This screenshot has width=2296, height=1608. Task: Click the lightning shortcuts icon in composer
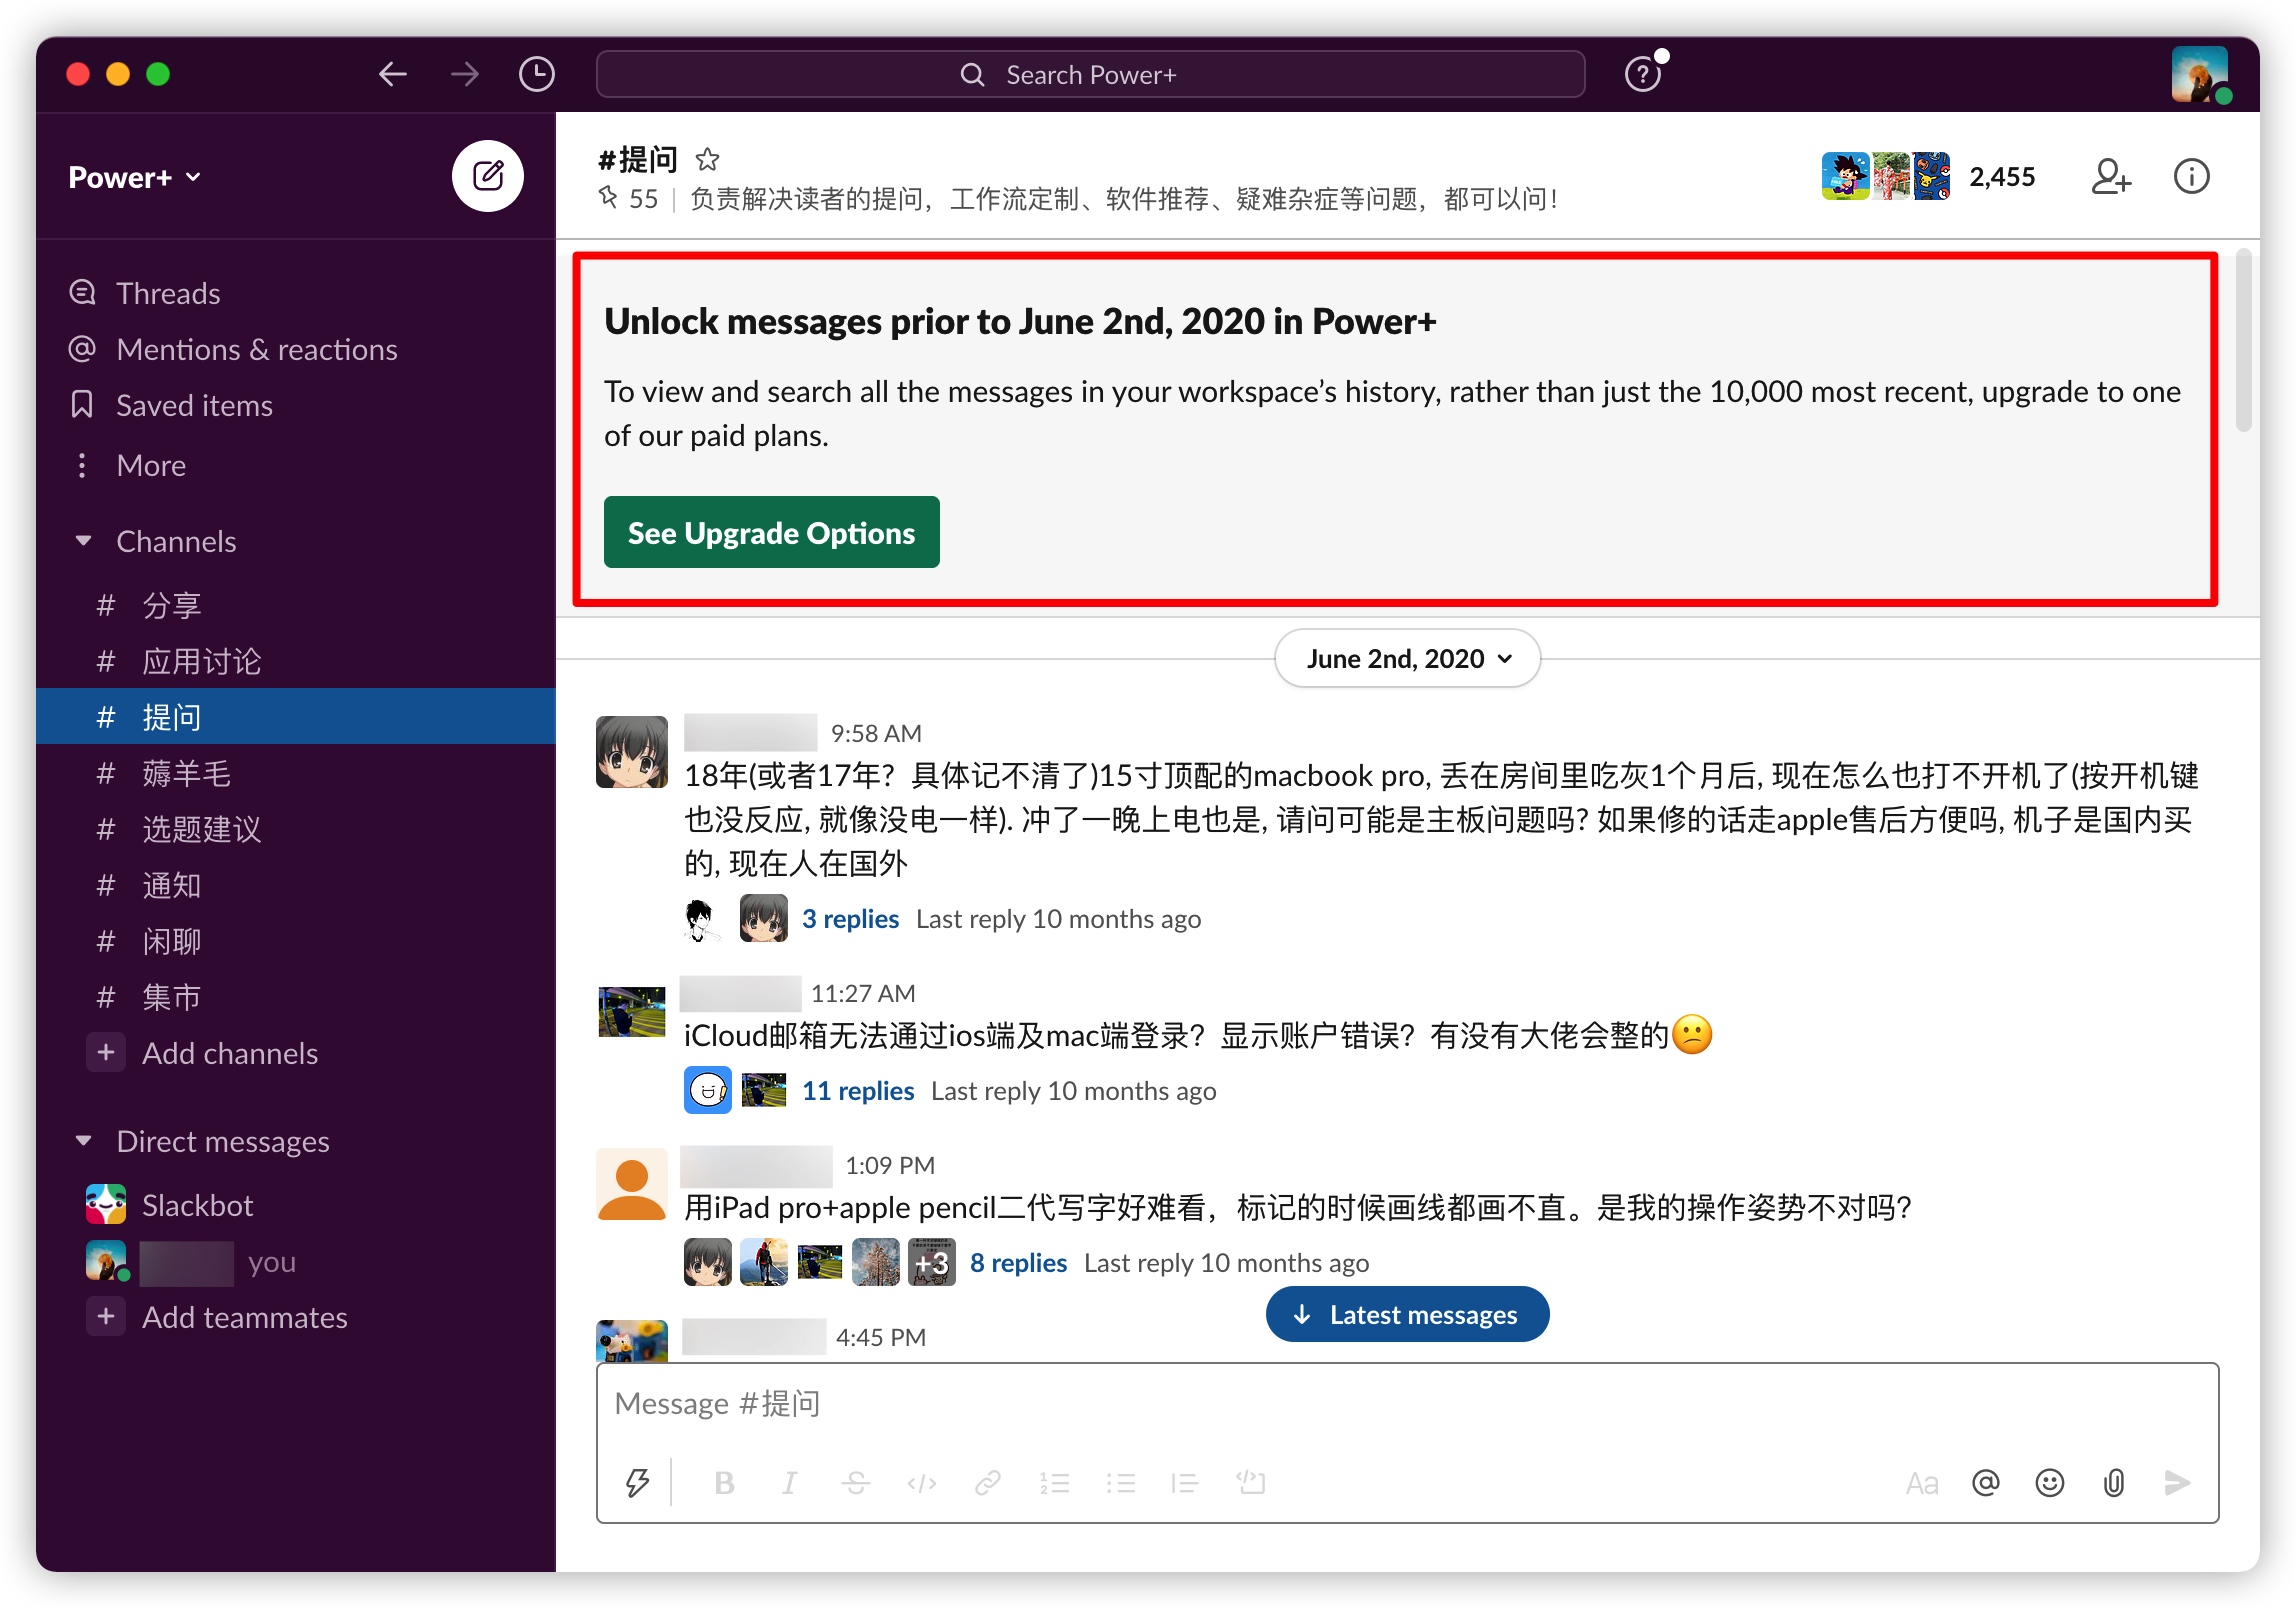pos(638,1482)
